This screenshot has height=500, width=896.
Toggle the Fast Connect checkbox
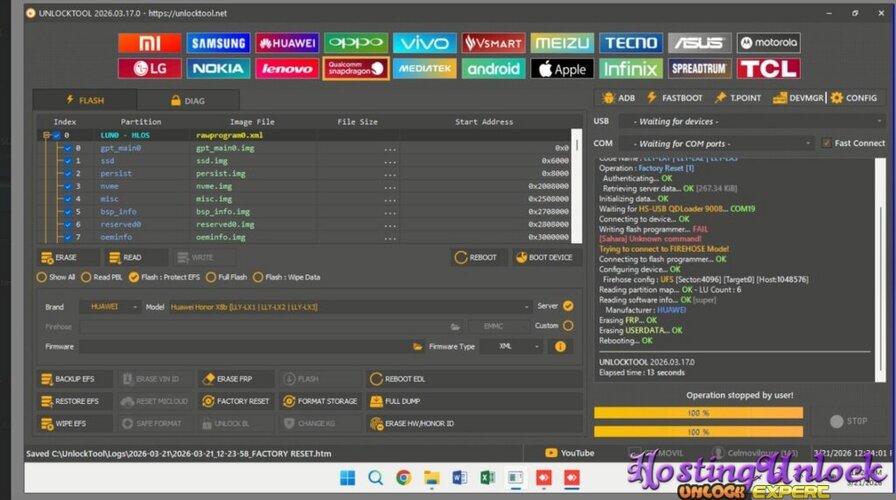tap(826, 143)
